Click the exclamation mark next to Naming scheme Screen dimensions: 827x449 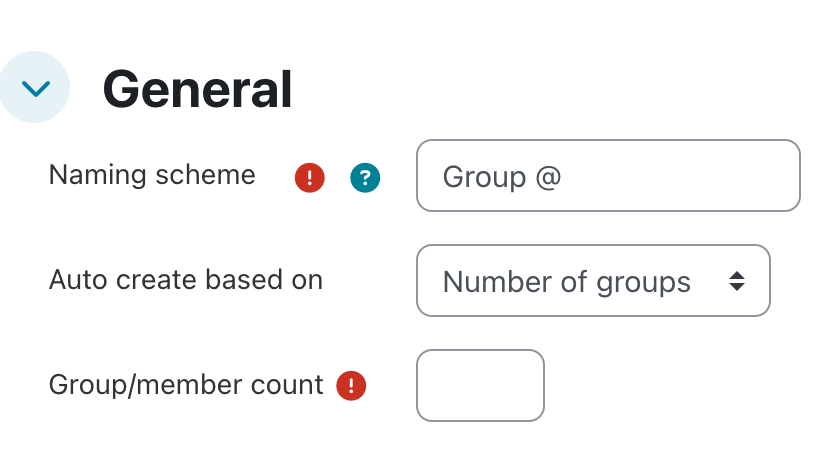tap(310, 178)
